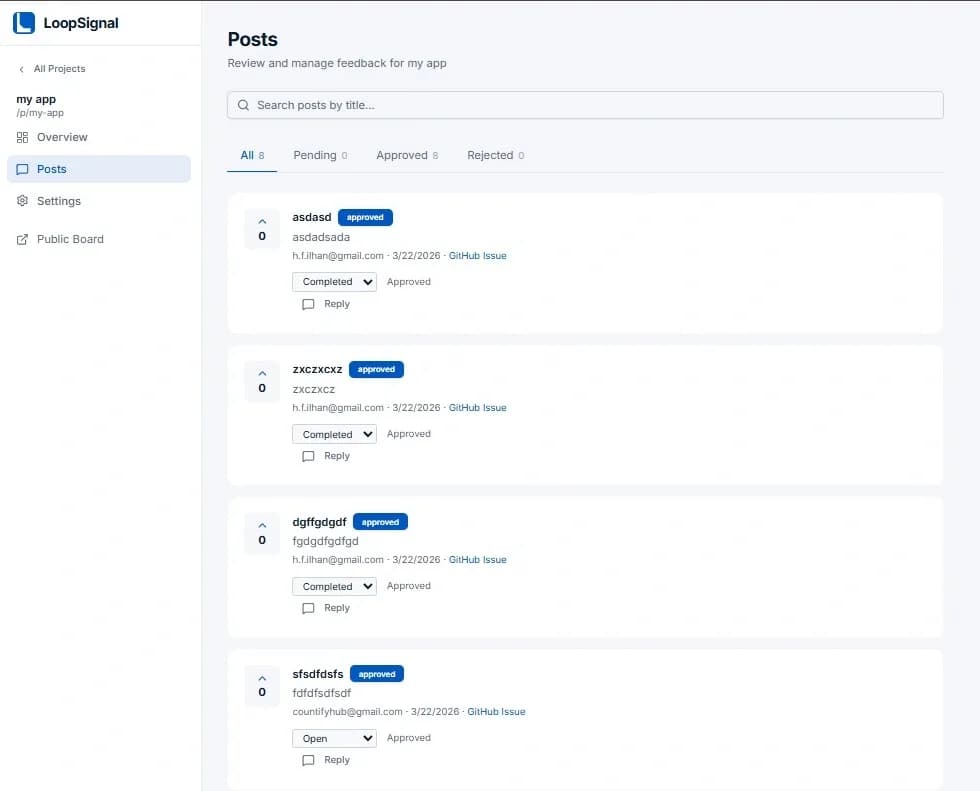Click reply bubble icon on asdasd post
Viewport: 980px width, 791px height.
tap(308, 304)
